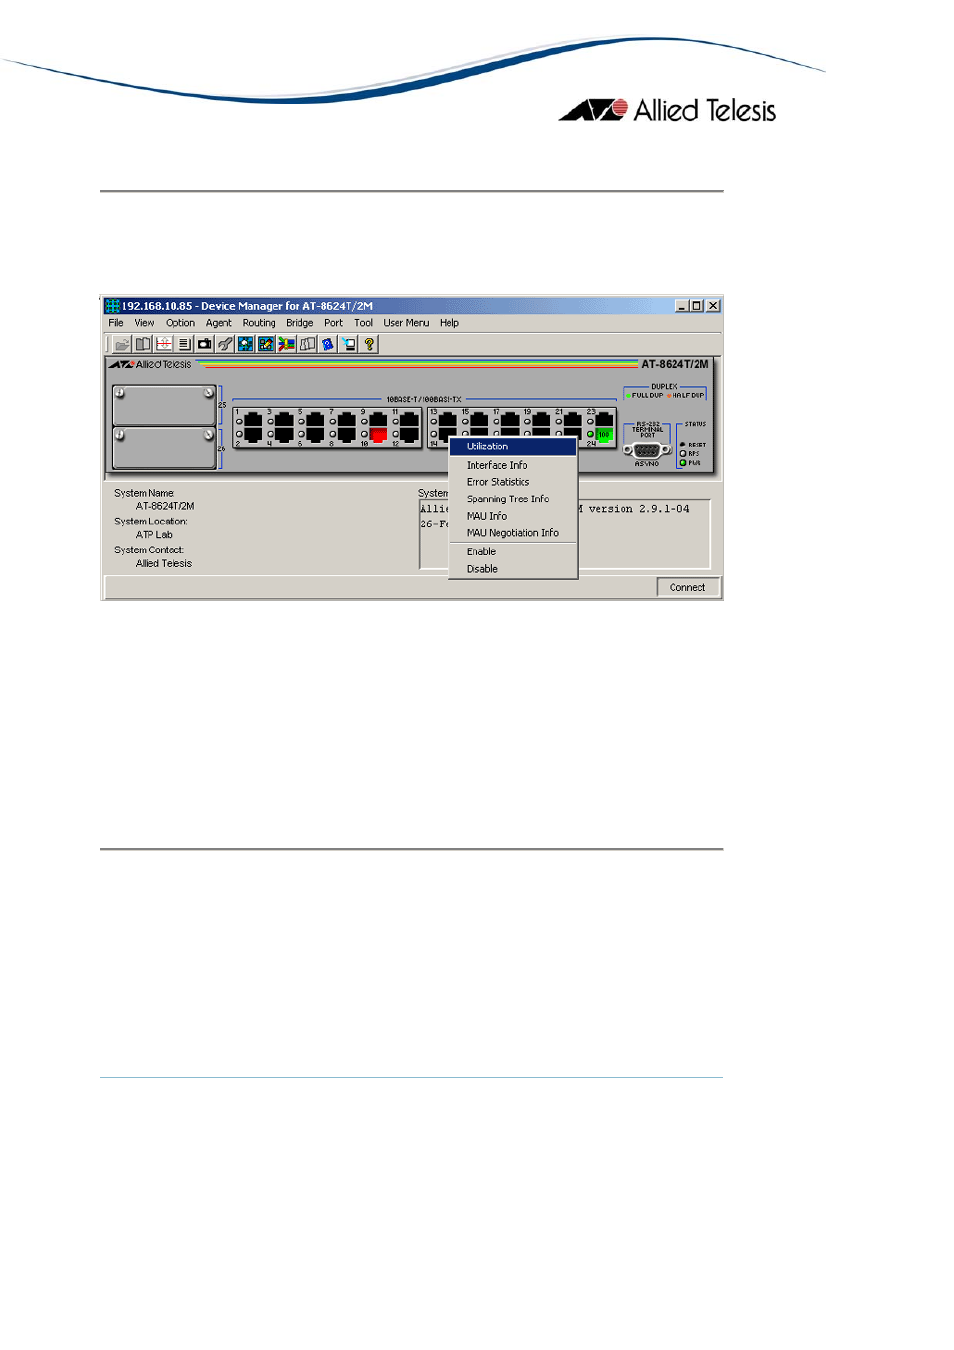
Task: Choose Error Statistics from the context menu
Action: [513, 482]
